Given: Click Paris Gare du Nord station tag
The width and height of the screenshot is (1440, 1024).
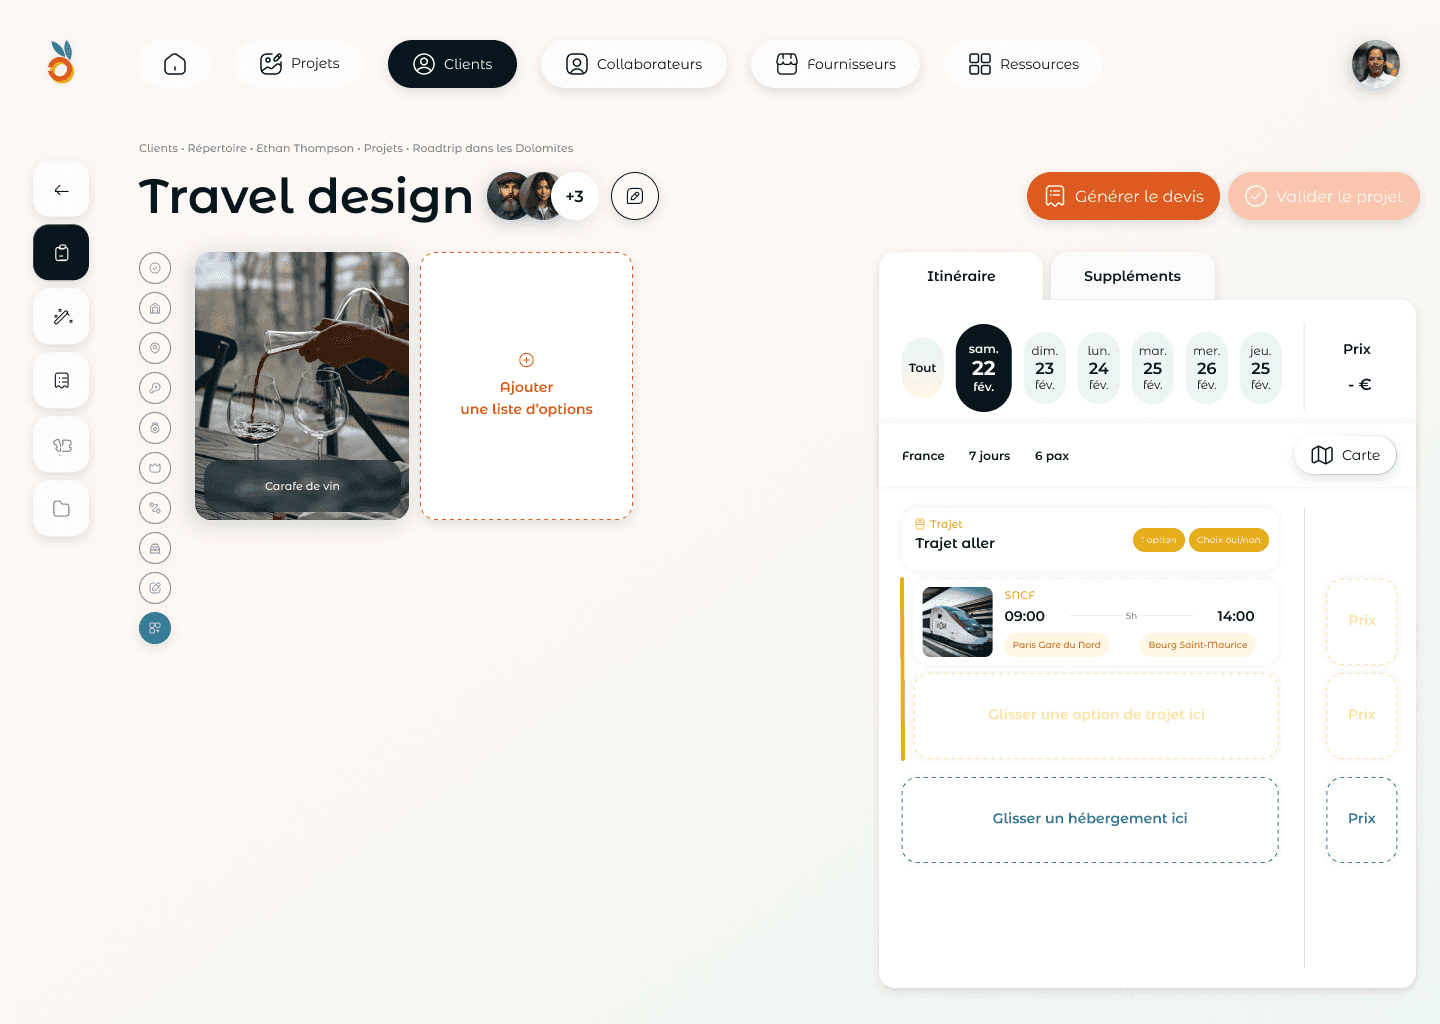Looking at the screenshot, I should coord(1056,645).
